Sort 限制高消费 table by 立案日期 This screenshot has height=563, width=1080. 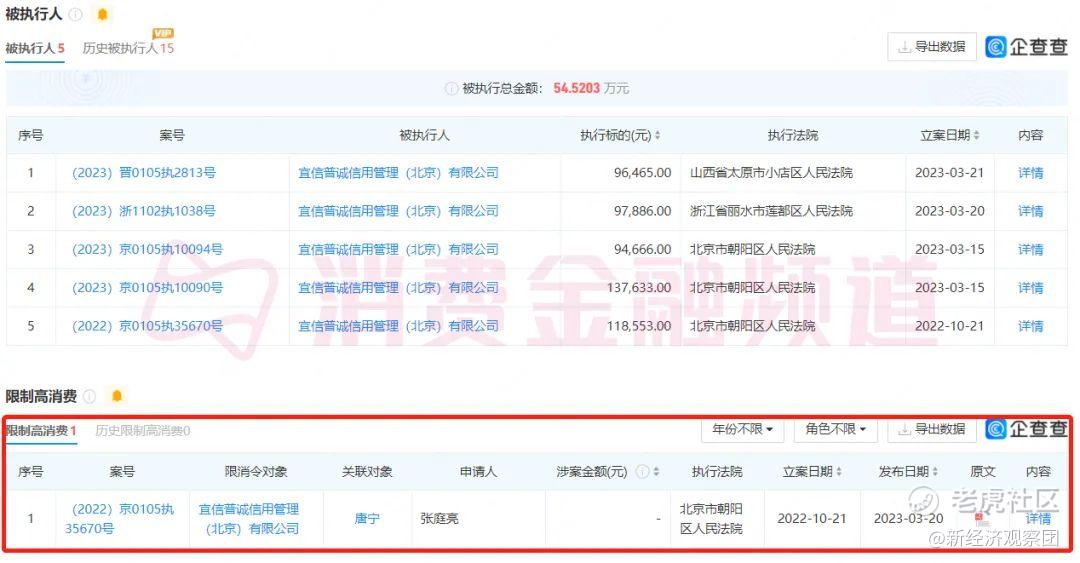(838, 472)
